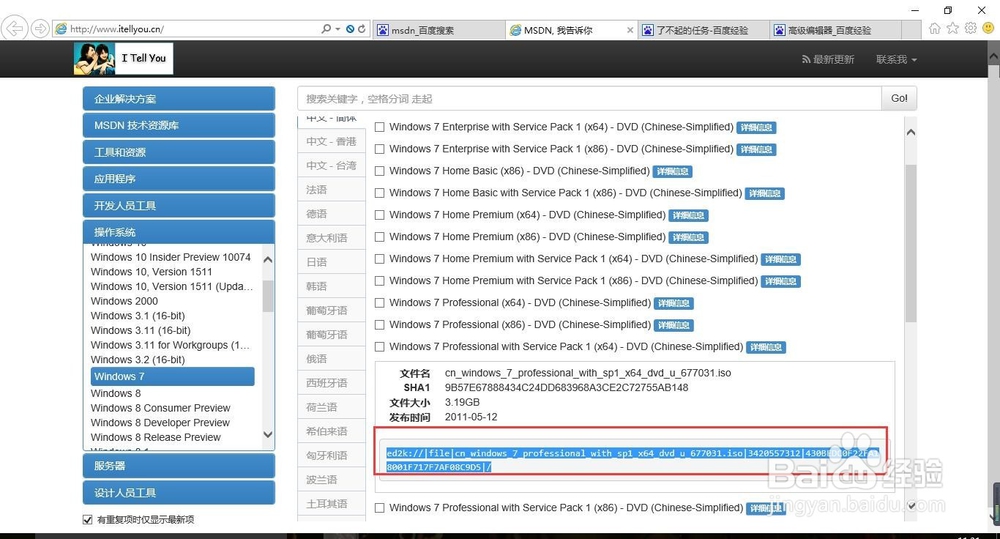Select the 日语 language tab
The image size is (1000, 539).
click(331, 262)
